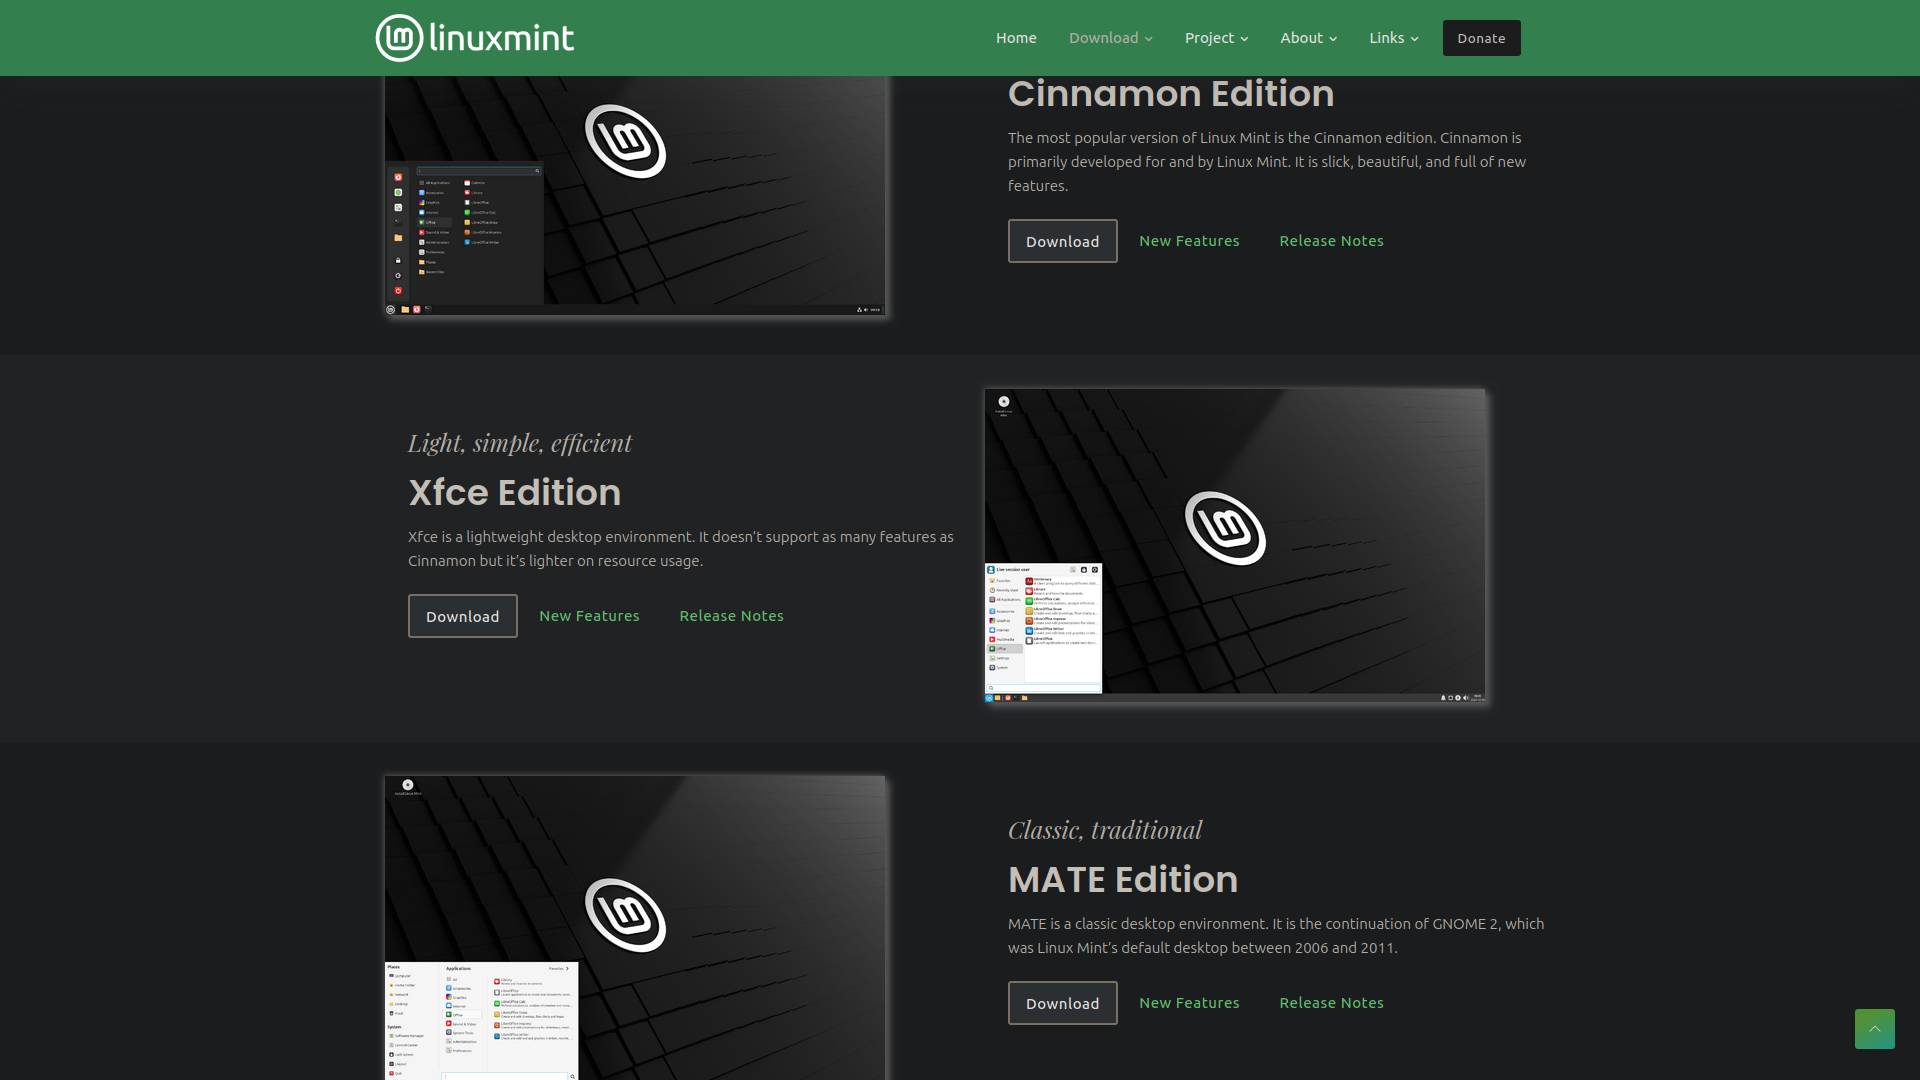Click the Xfce desktop screenshot thumbnail
The image size is (1920, 1080).
tap(1234, 545)
